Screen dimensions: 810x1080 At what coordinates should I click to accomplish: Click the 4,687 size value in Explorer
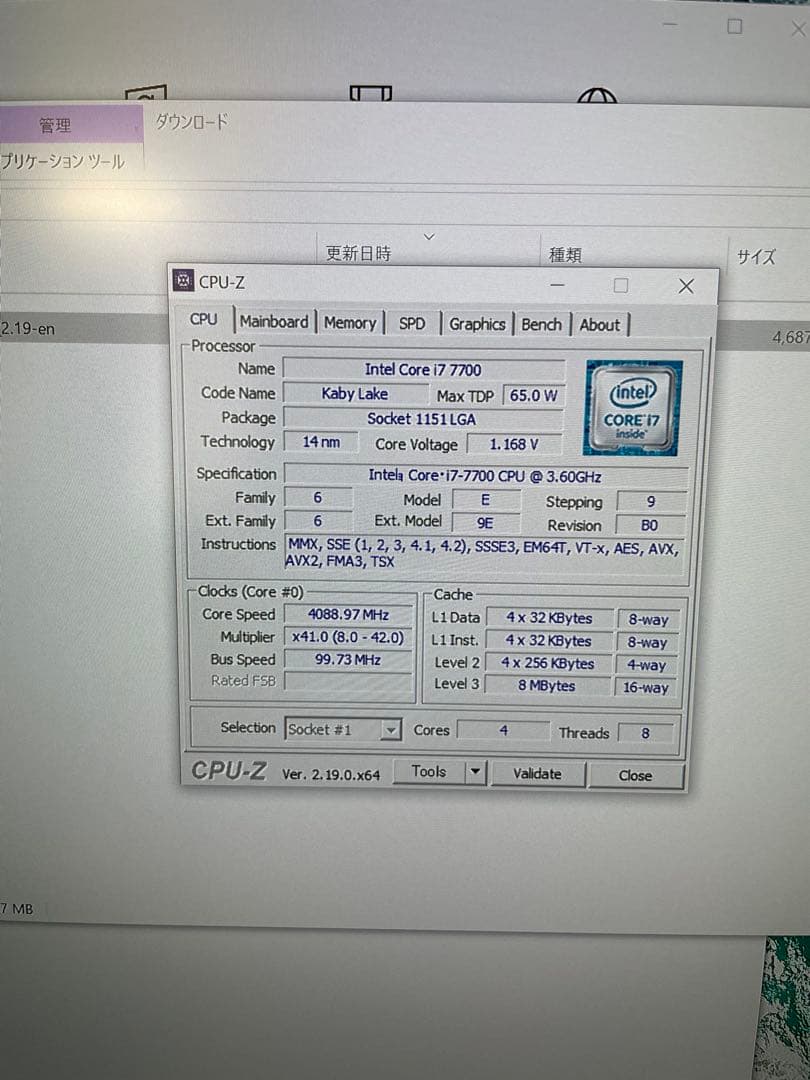click(791, 337)
